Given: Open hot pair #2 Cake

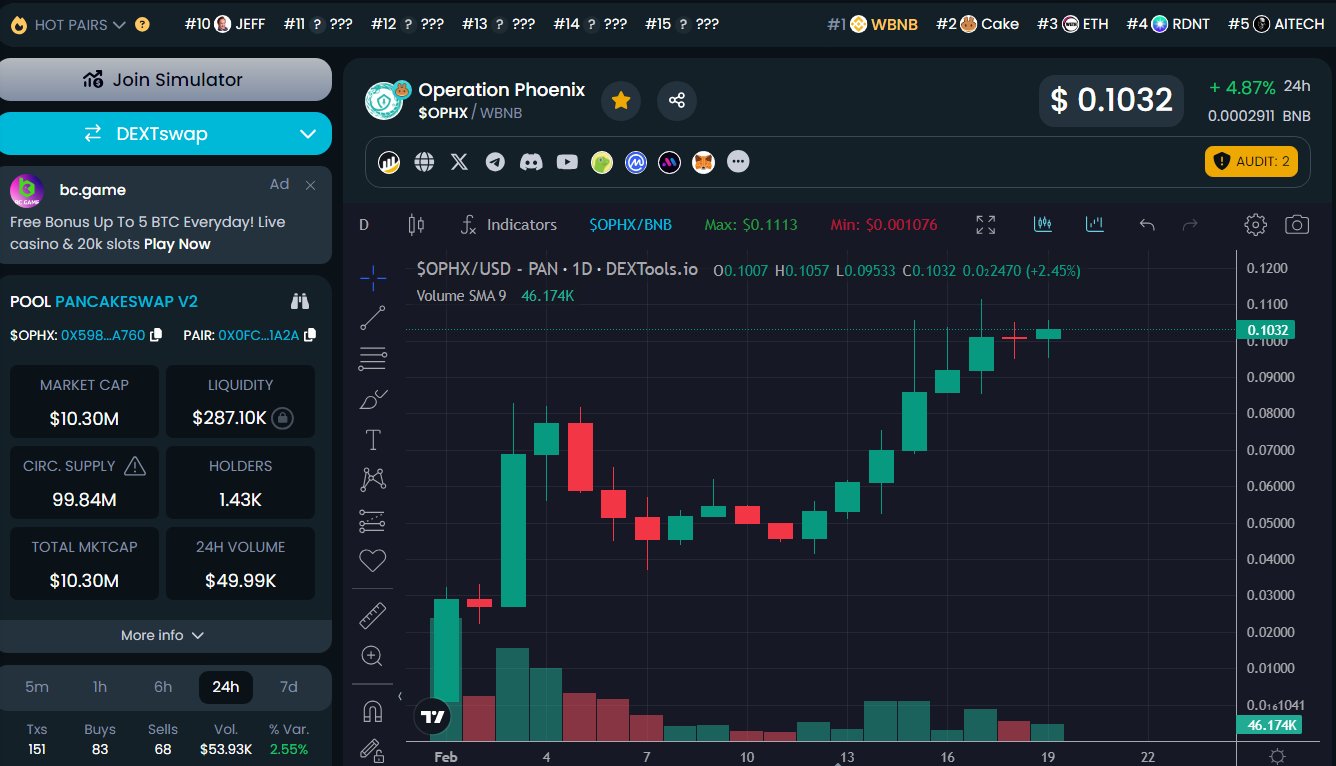Looking at the screenshot, I should (977, 24).
